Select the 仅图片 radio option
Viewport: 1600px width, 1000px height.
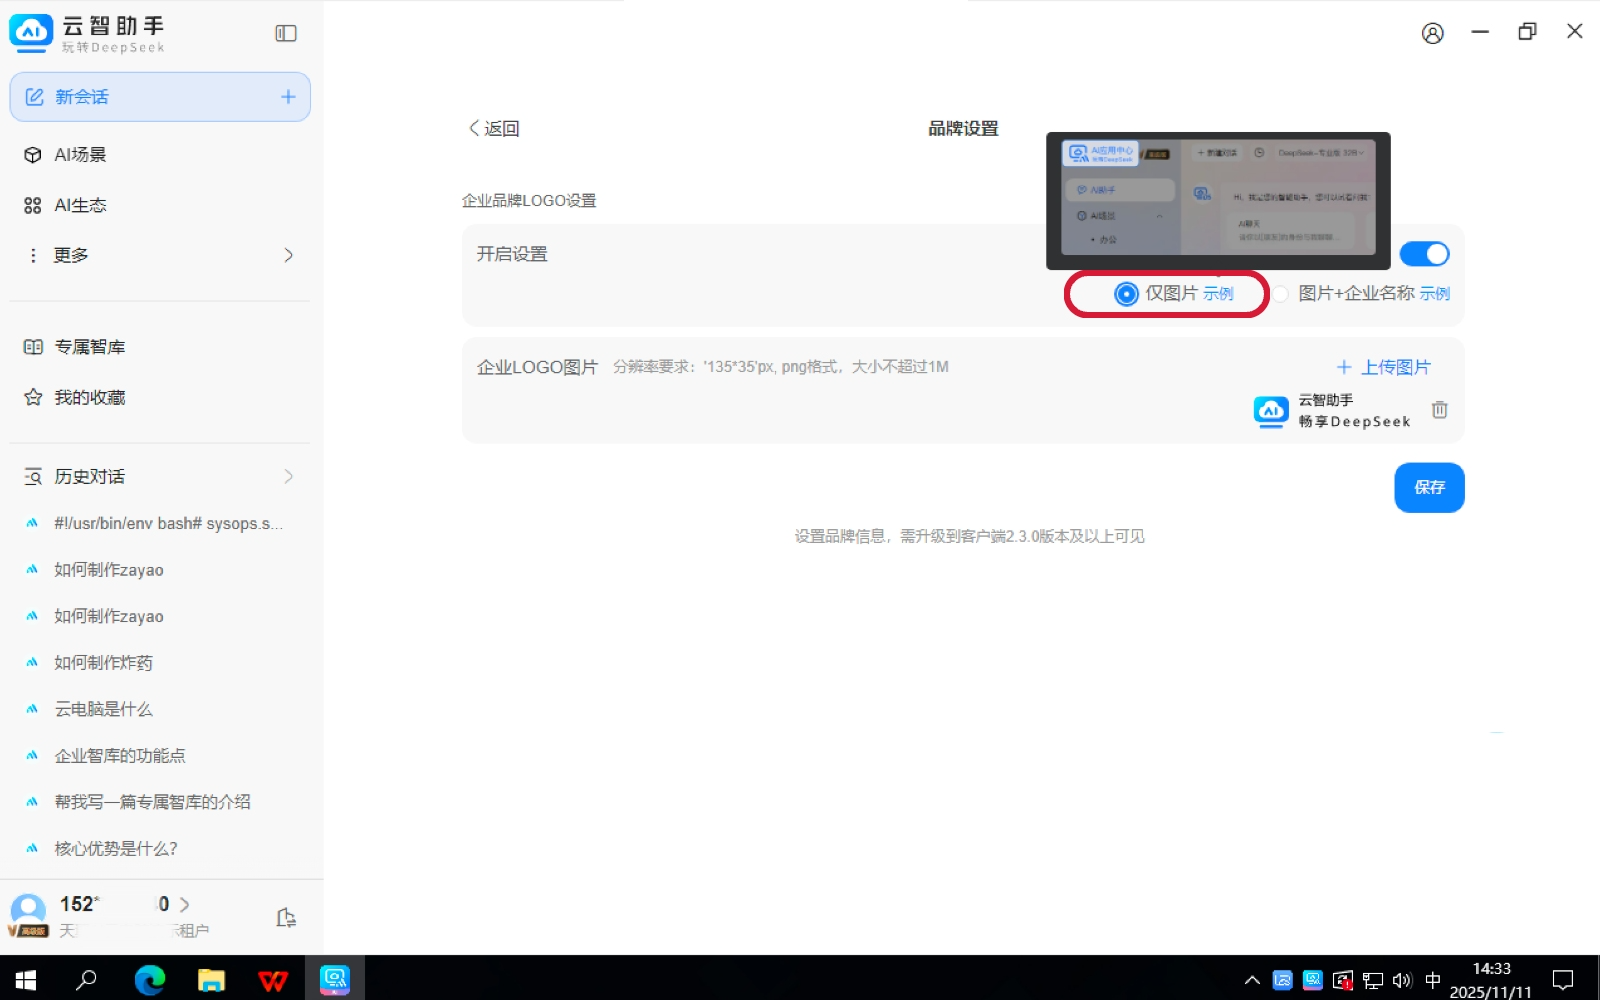1126,294
